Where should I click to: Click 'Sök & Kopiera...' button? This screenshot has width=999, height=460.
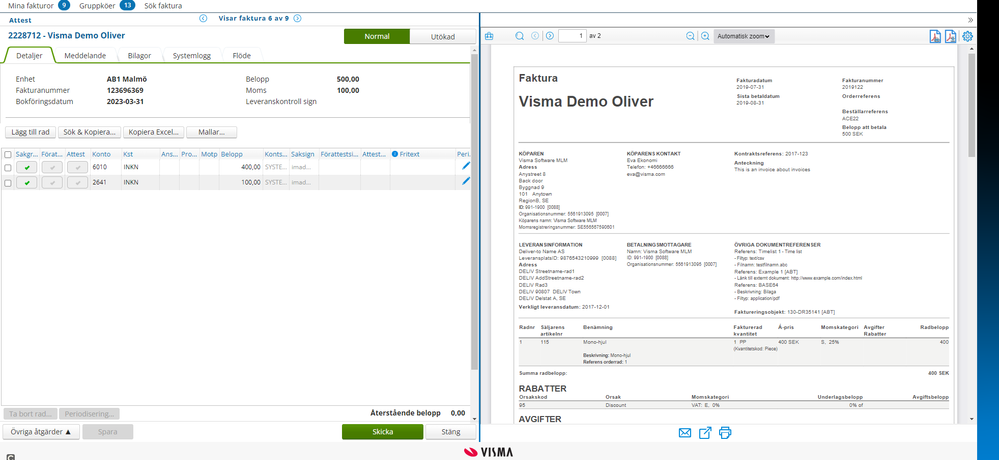[x=89, y=133]
